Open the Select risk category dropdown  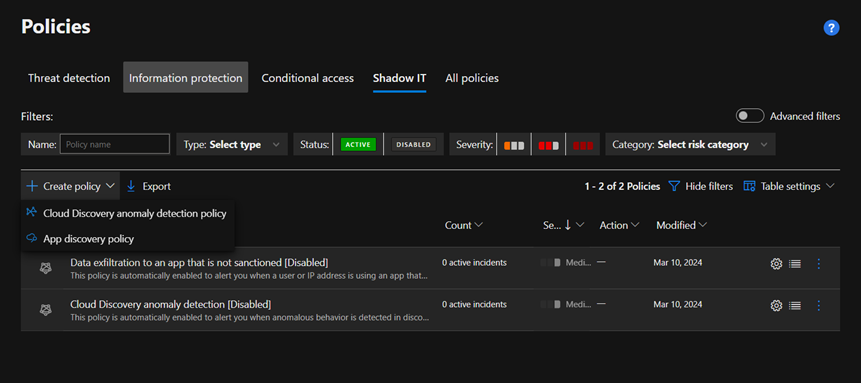coord(690,145)
